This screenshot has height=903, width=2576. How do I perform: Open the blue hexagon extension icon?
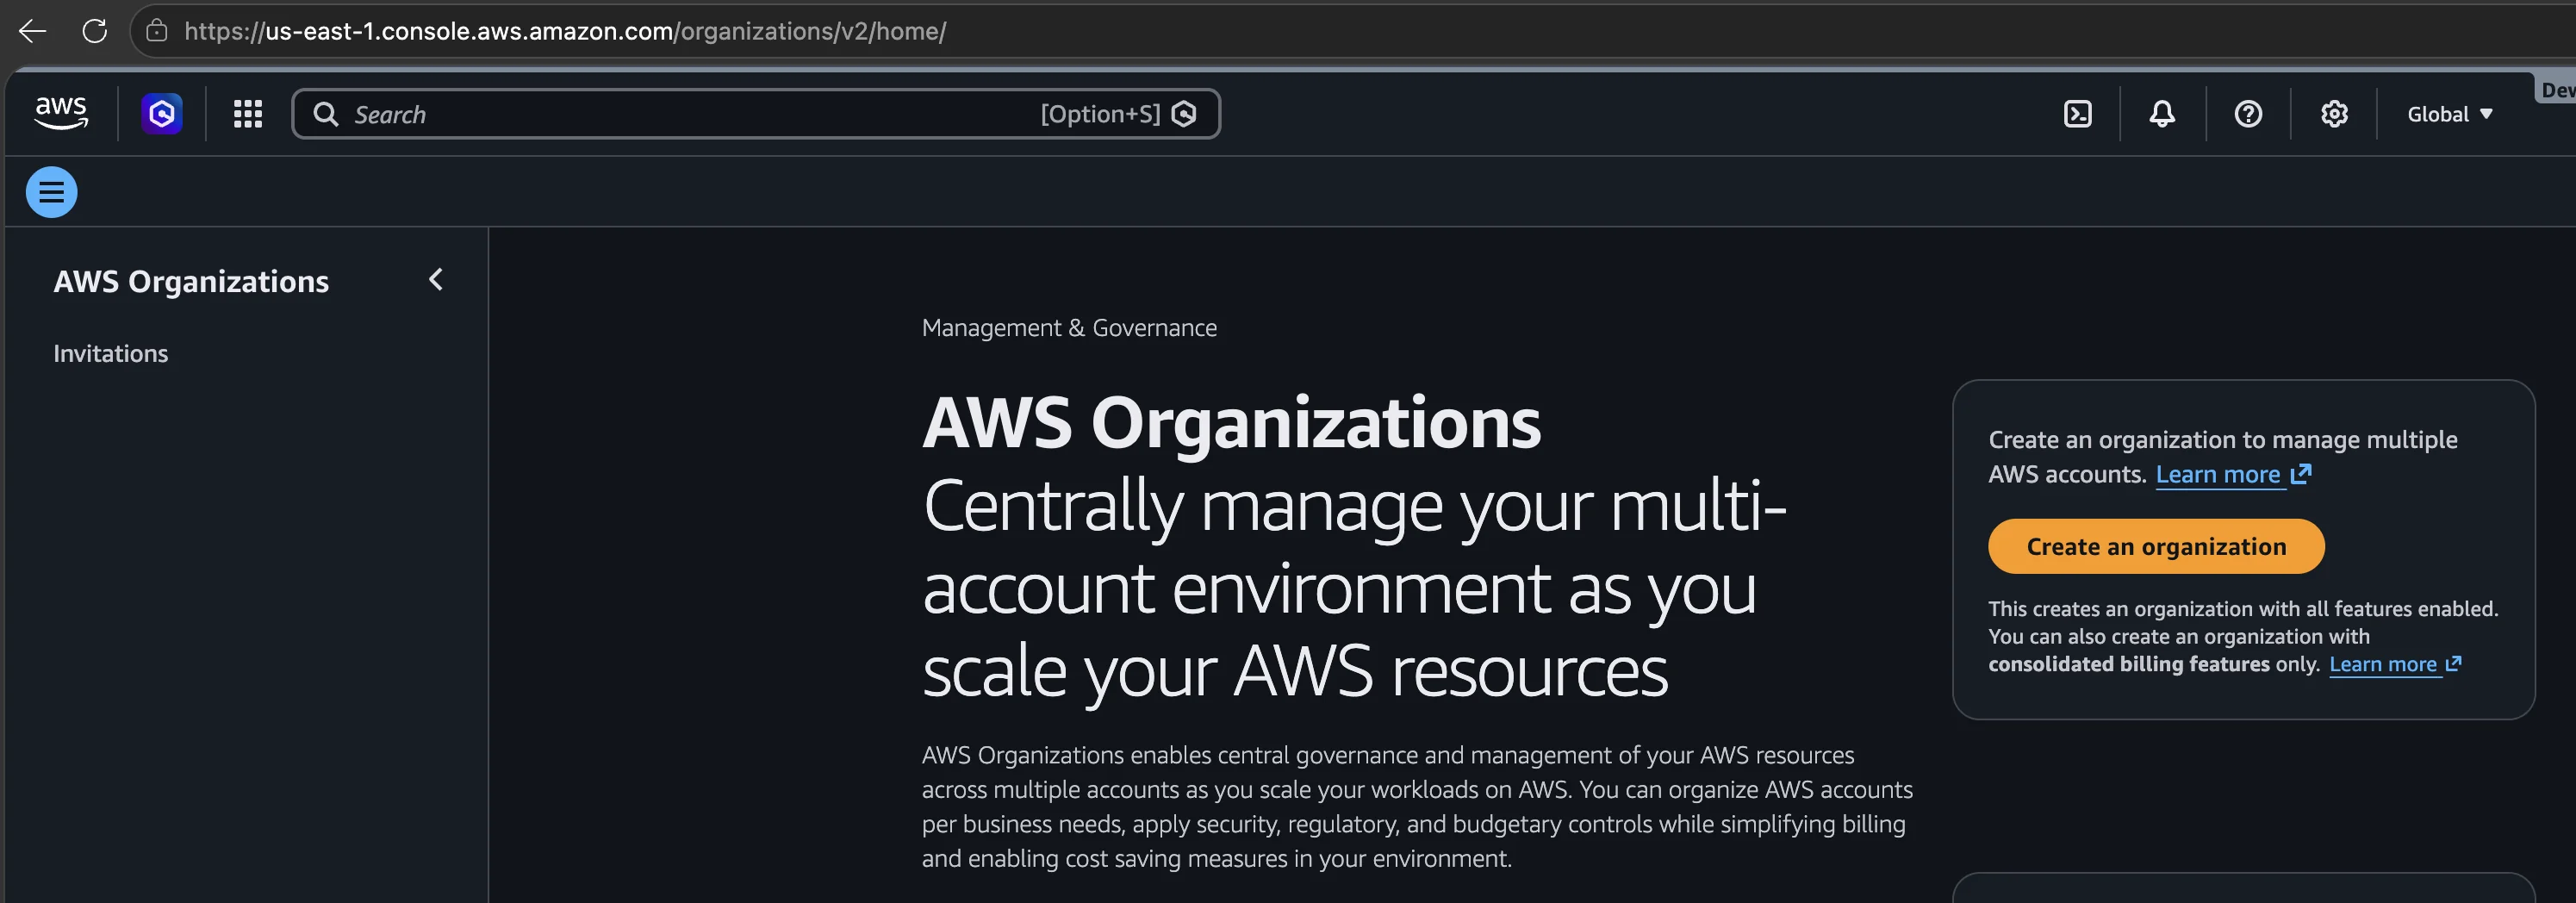tap(162, 114)
